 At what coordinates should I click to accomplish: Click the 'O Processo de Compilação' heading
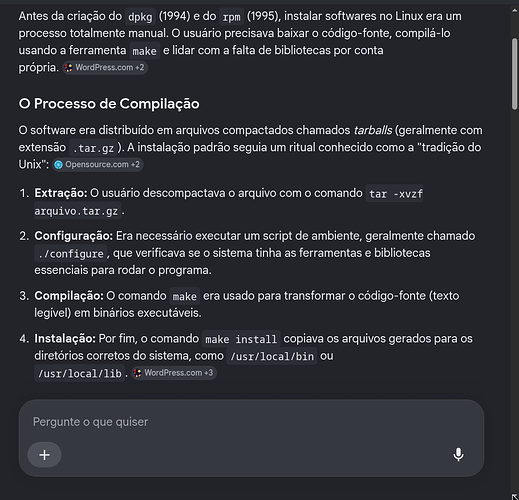(x=109, y=104)
